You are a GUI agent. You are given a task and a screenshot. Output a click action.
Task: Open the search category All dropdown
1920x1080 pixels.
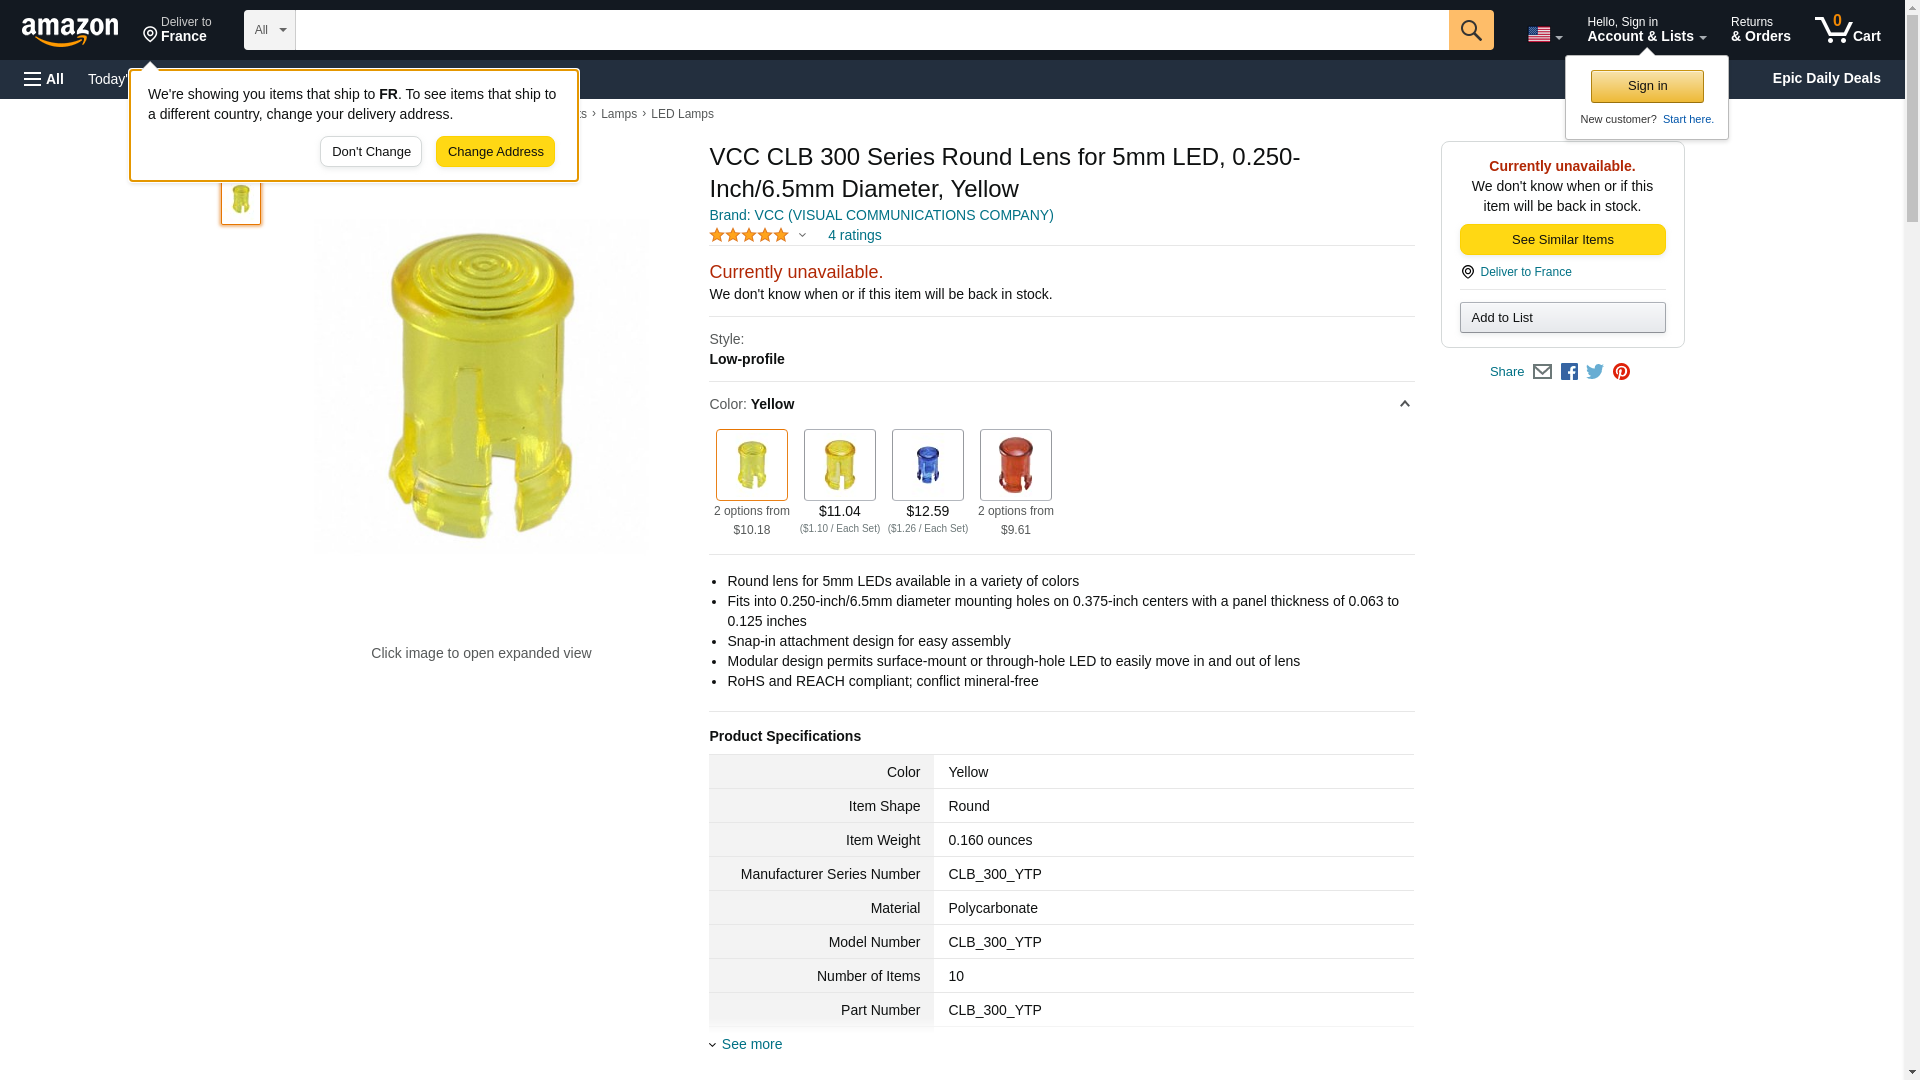(269, 30)
